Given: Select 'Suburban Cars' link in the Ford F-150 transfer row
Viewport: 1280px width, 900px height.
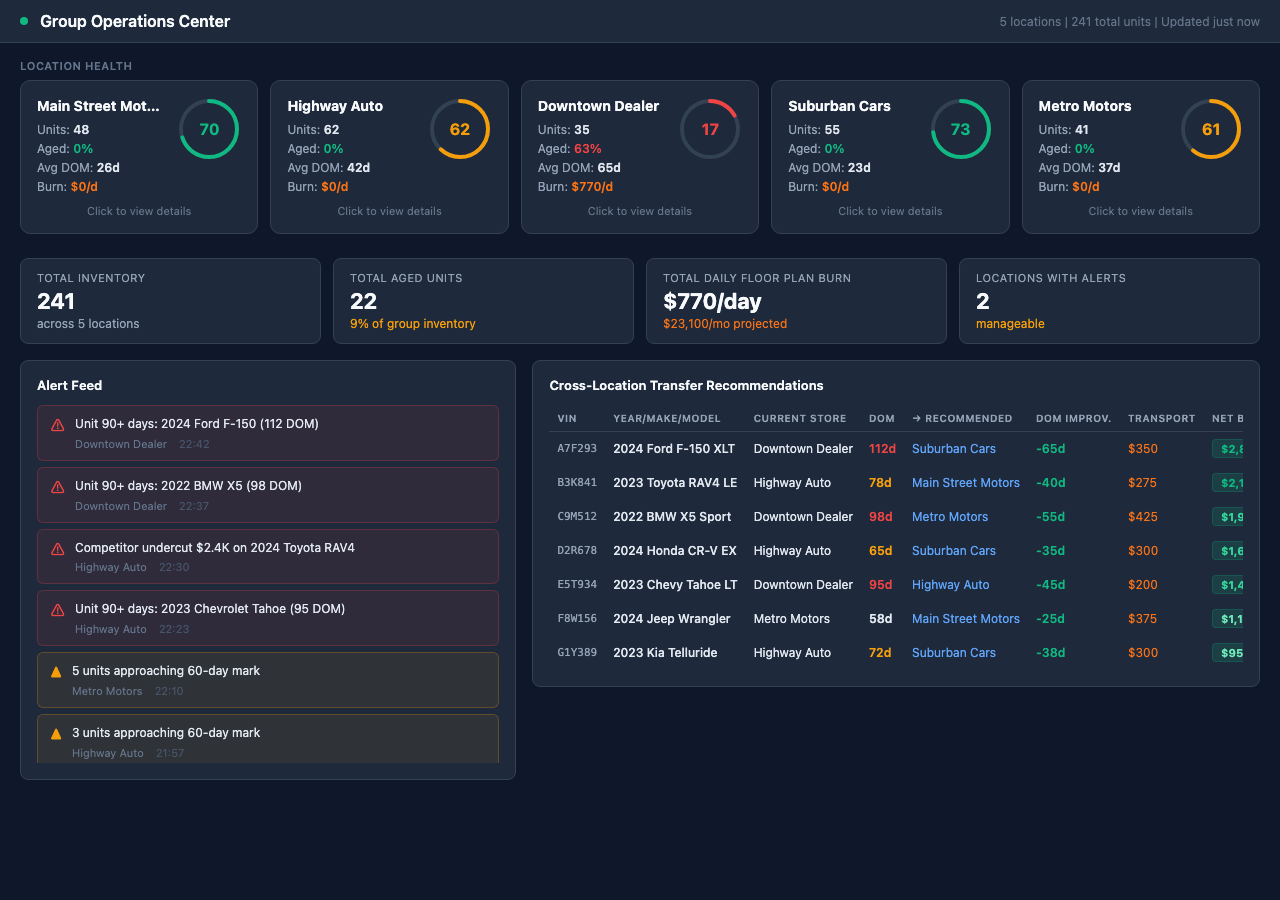Looking at the screenshot, I should [x=953, y=449].
